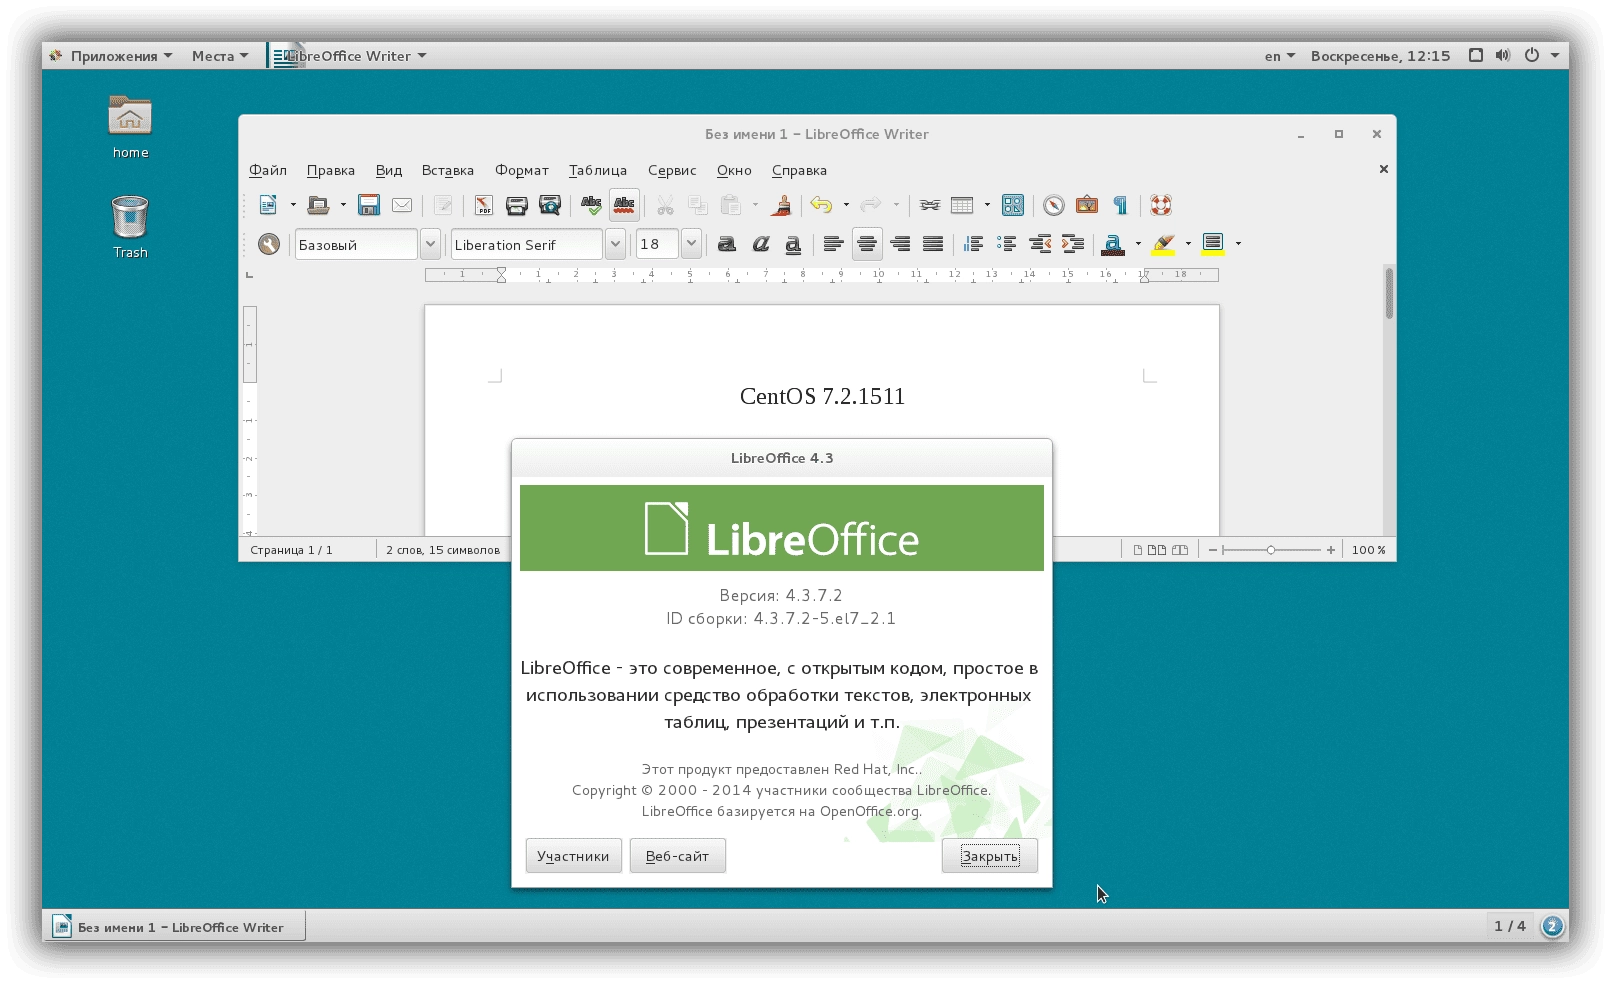Click the yellow undo arrow icon
Image resolution: width=1611 pixels, height=984 pixels.
821,205
